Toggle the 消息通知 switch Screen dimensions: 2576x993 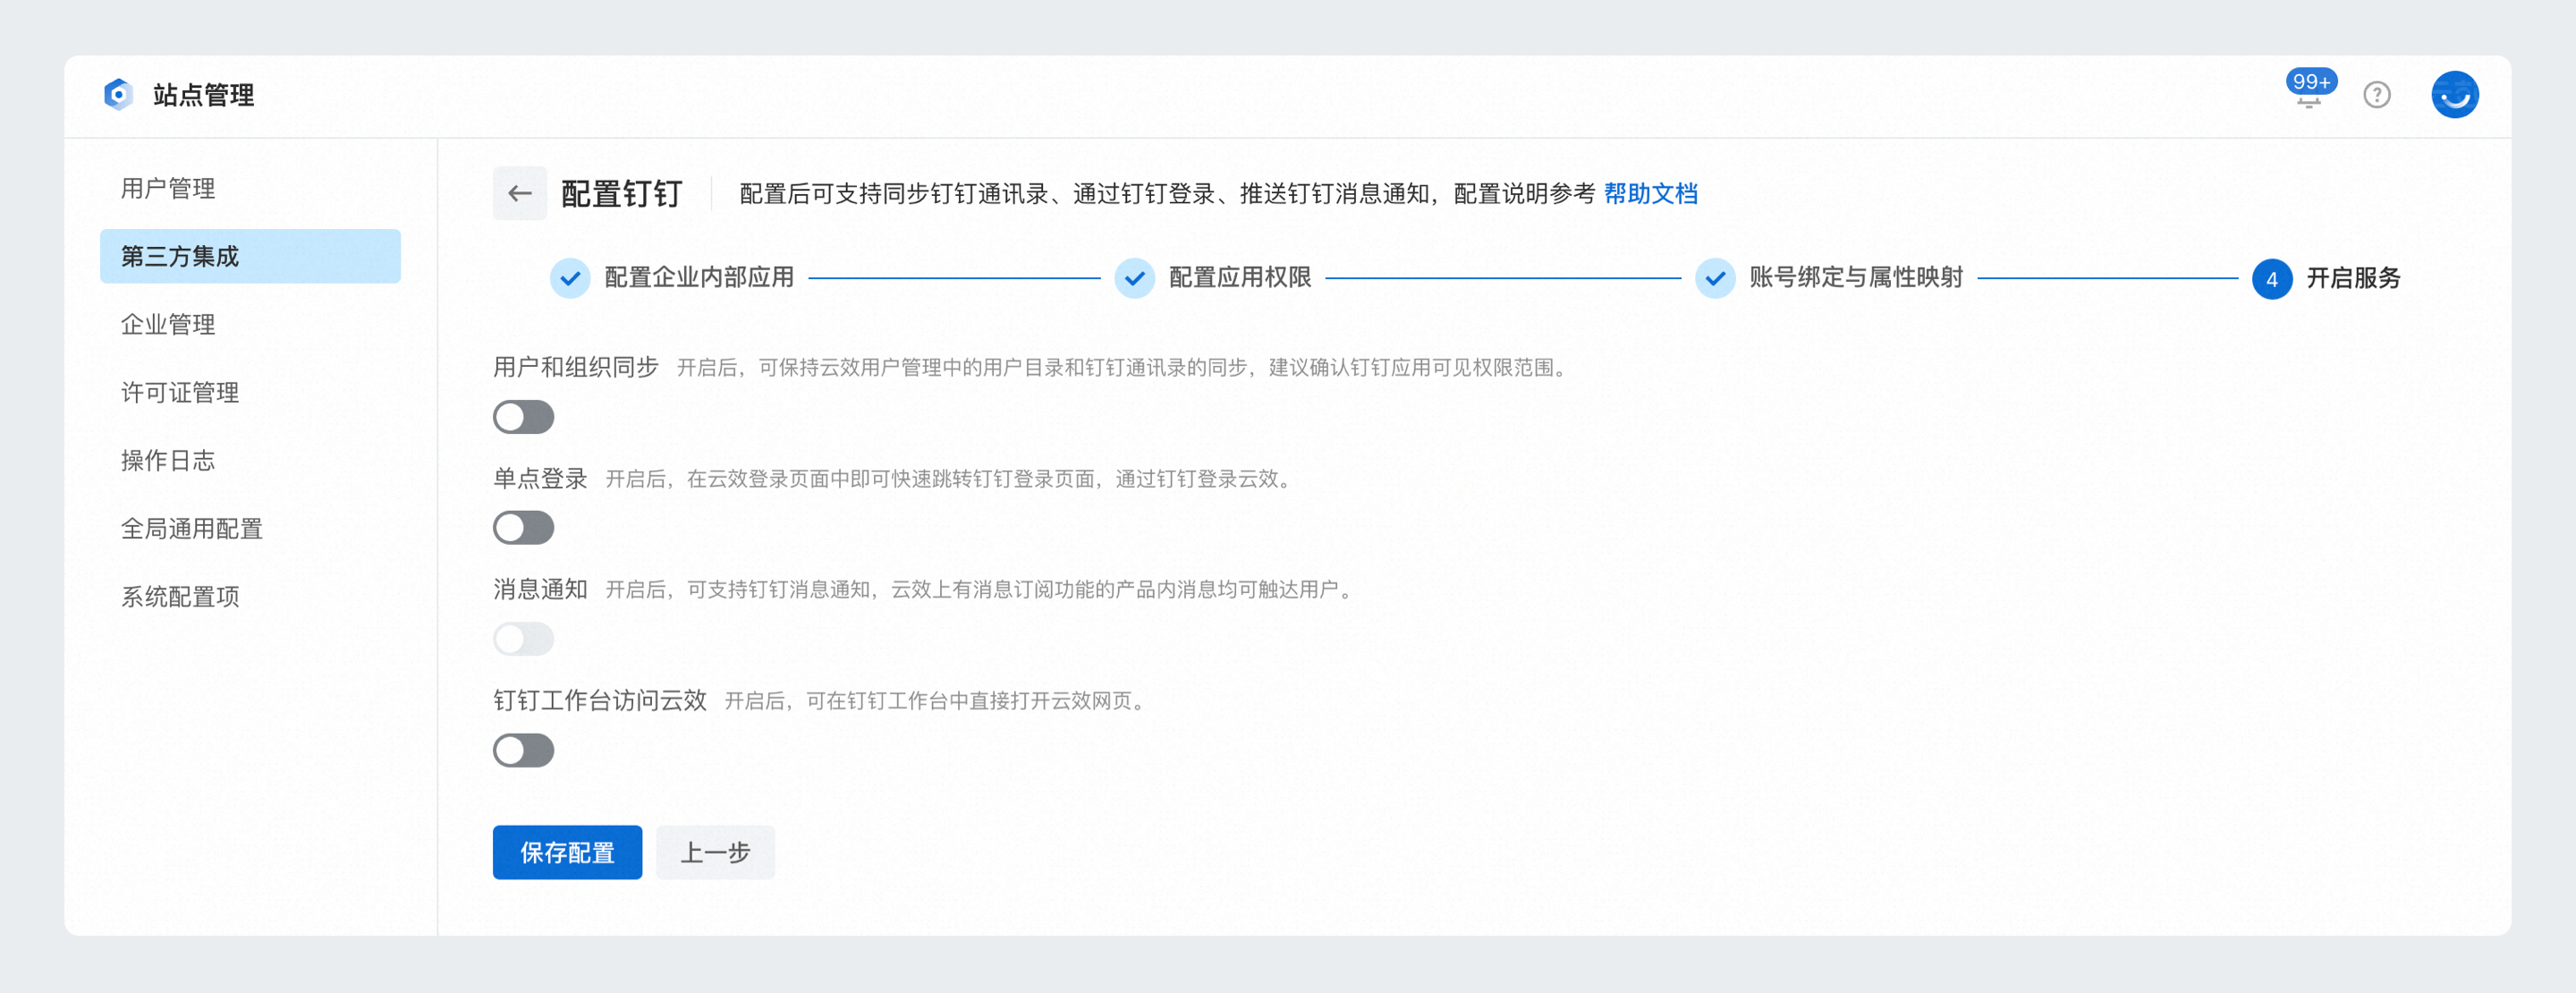pos(523,639)
